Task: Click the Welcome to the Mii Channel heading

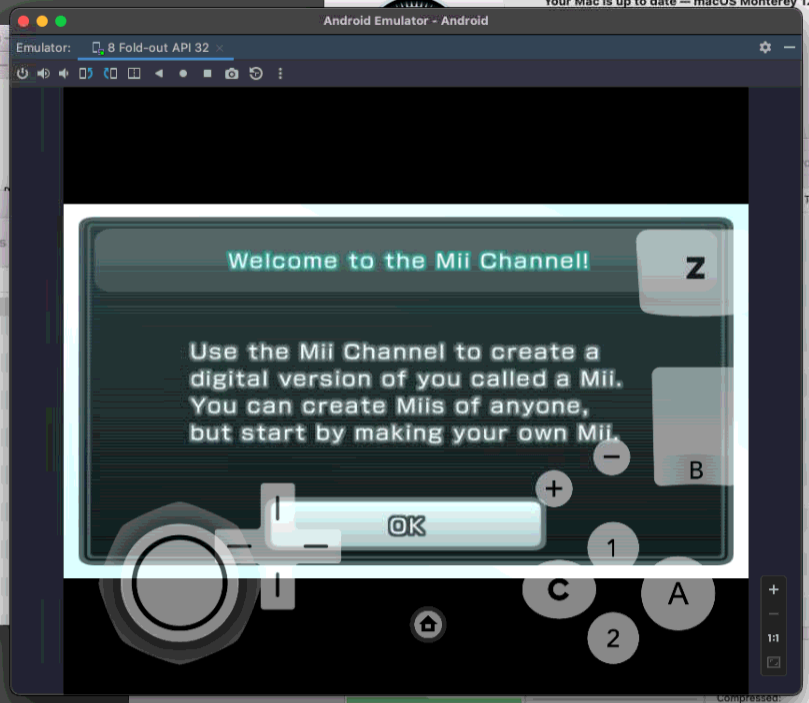Action: (x=408, y=260)
